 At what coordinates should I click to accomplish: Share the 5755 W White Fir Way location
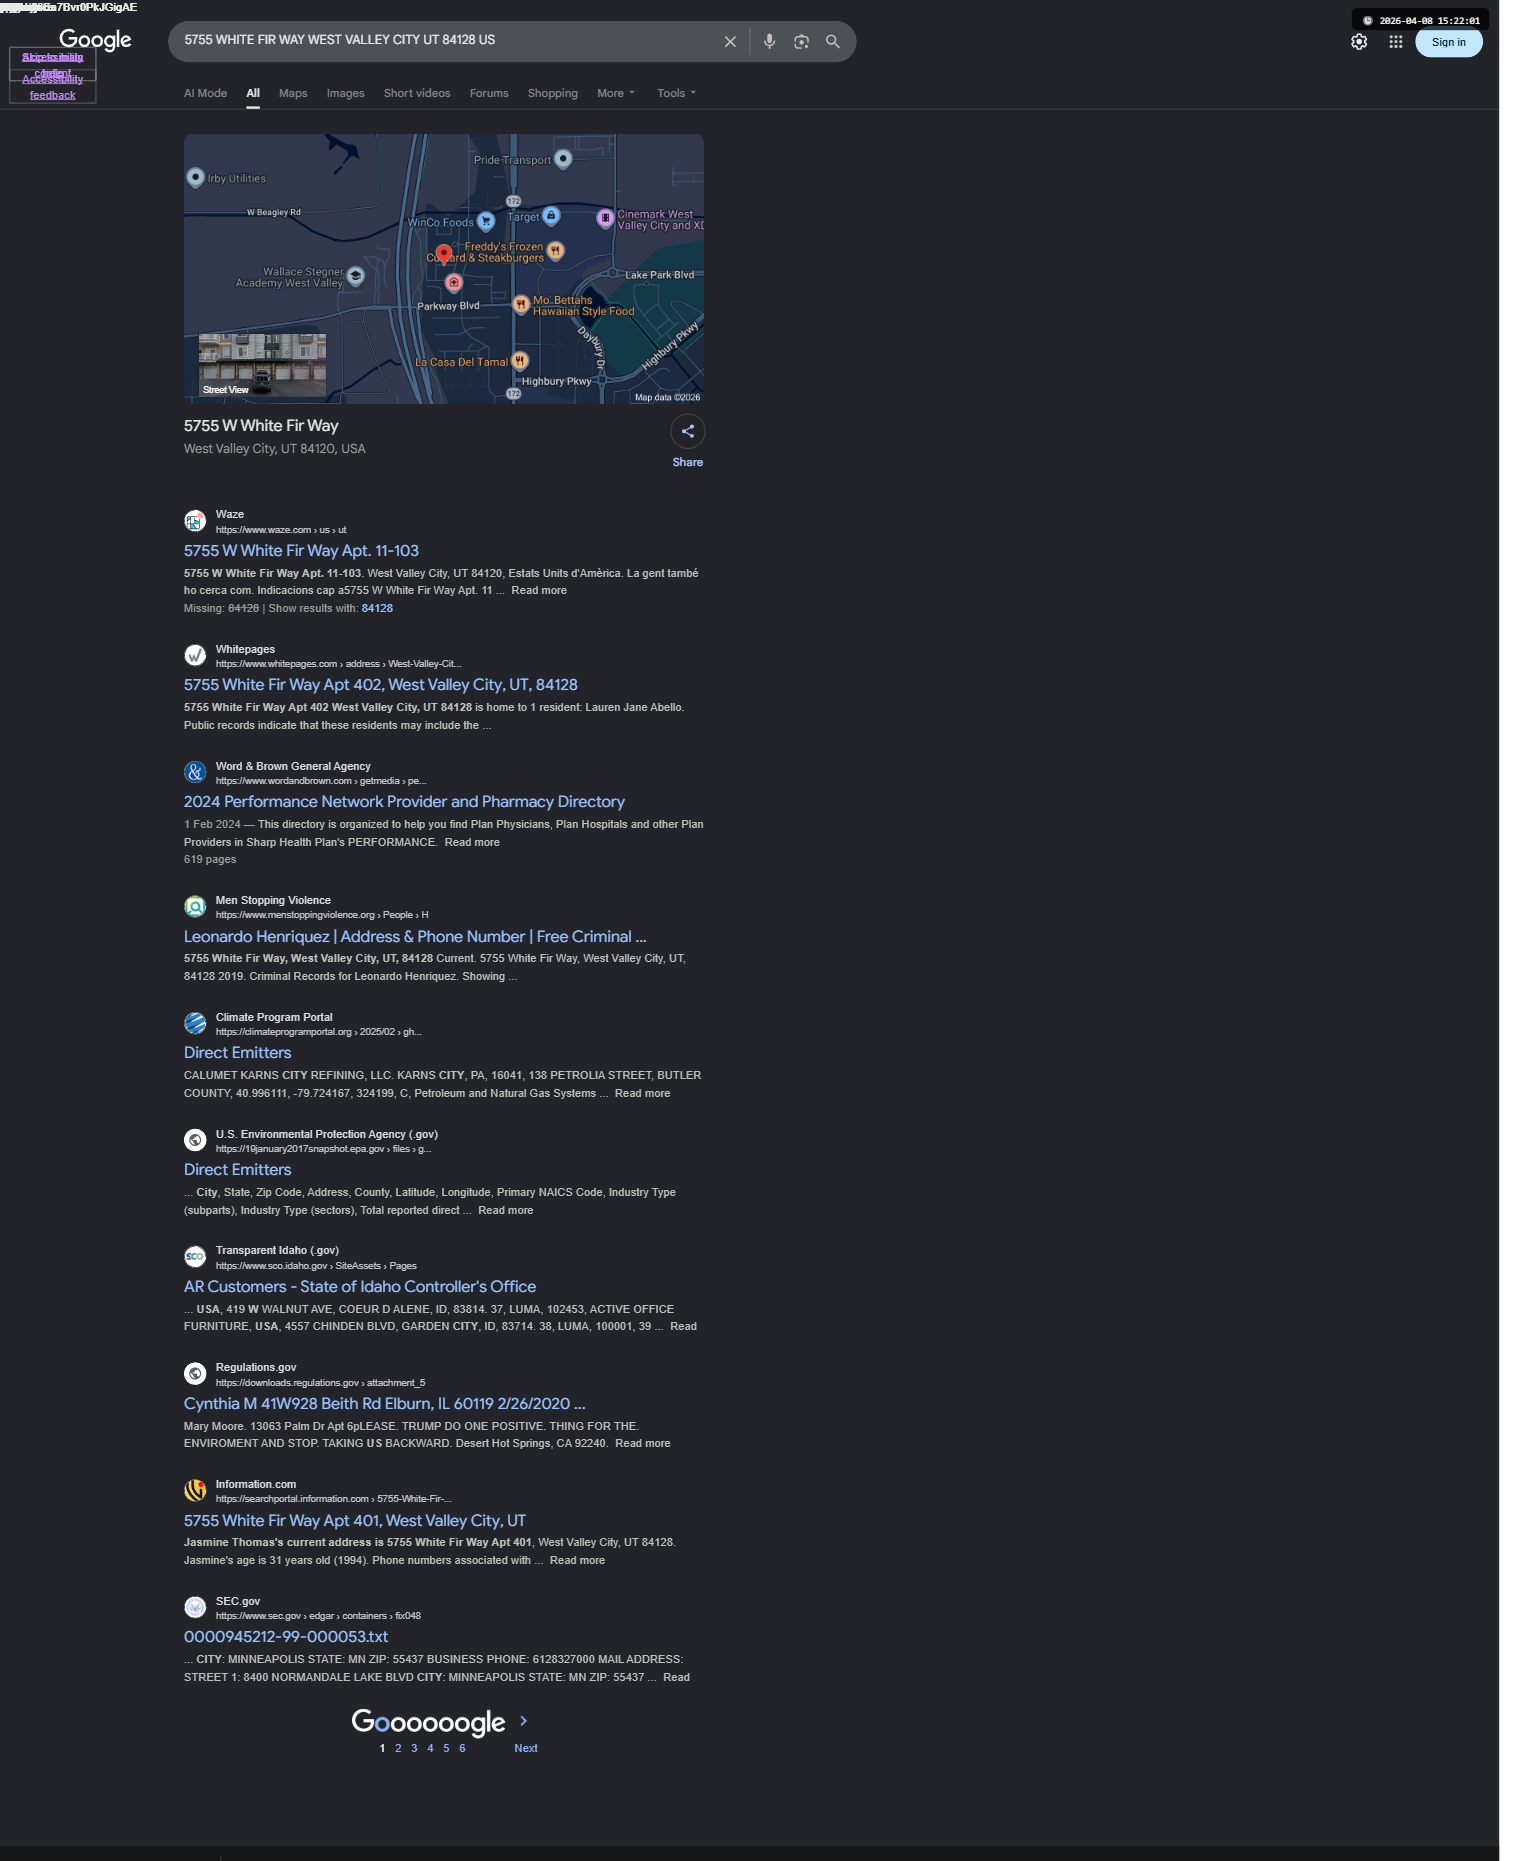688,432
